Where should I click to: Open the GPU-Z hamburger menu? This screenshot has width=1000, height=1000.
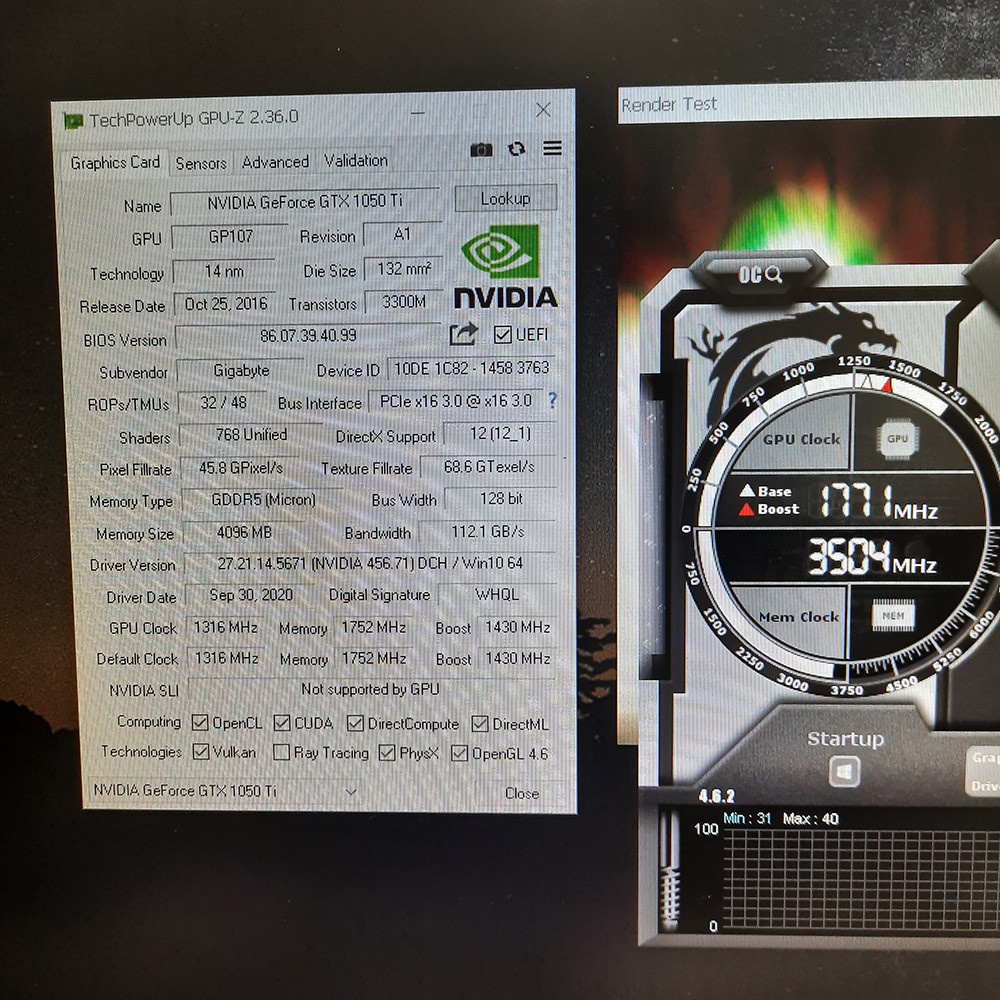pyautogui.click(x=552, y=149)
